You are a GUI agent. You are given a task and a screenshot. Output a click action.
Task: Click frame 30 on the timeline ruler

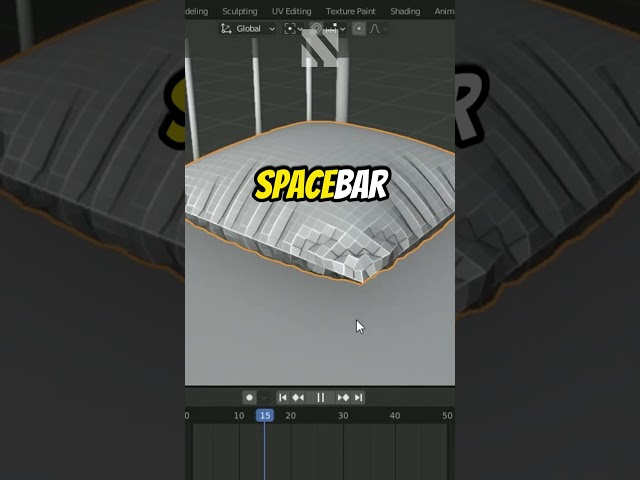[x=343, y=416]
